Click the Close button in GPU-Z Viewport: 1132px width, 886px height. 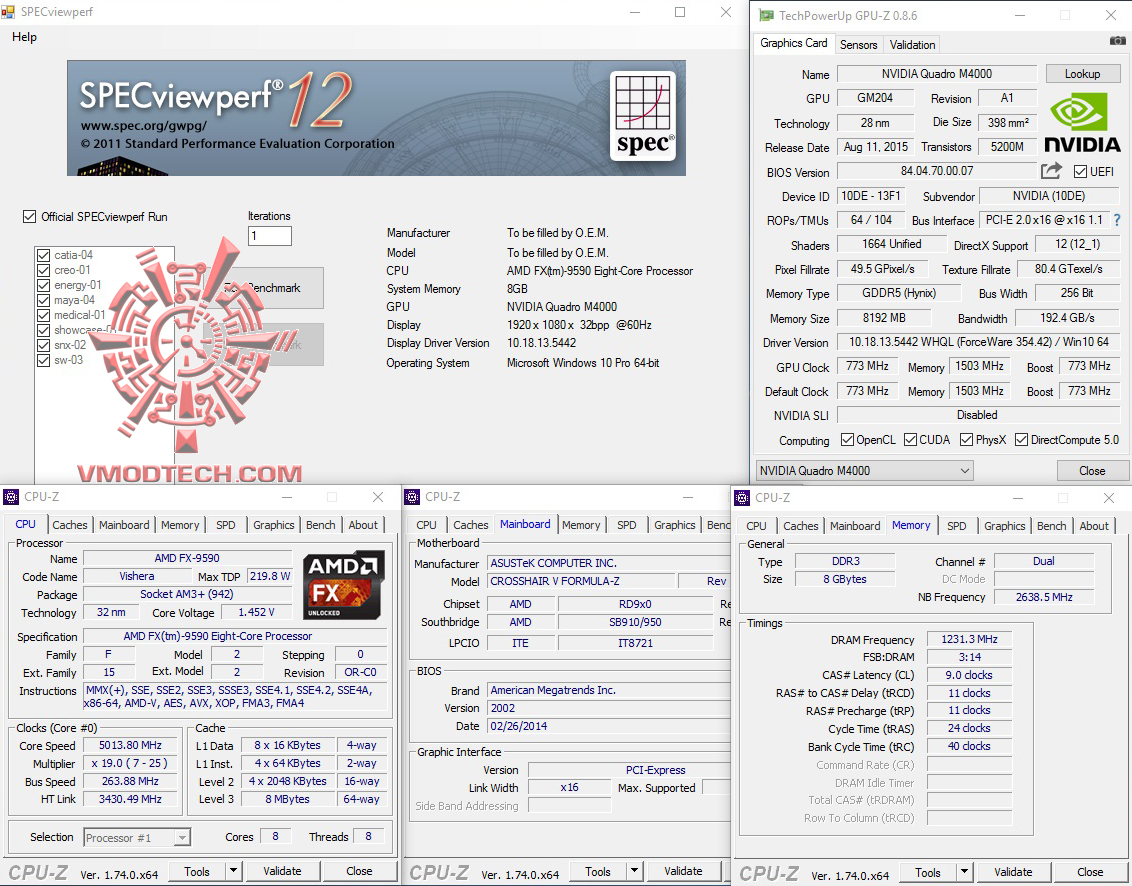(x=1092, y=471)
